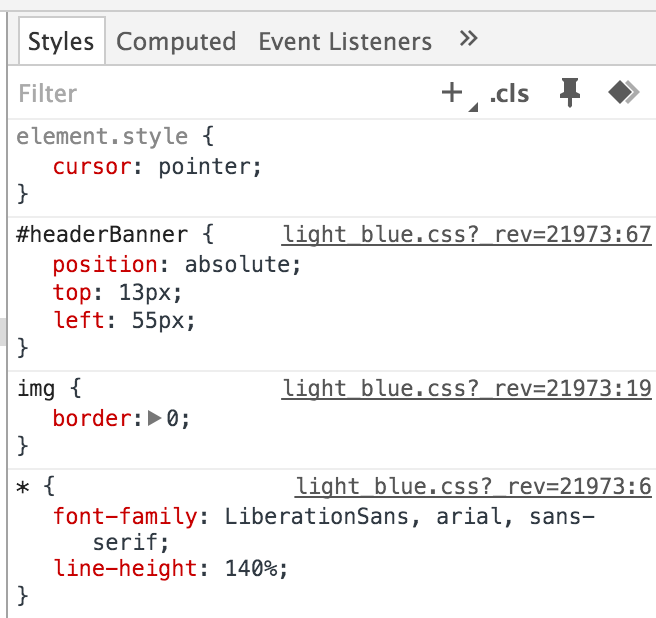Follow the light_blue.css line 19 link

(x=467, y=389)
